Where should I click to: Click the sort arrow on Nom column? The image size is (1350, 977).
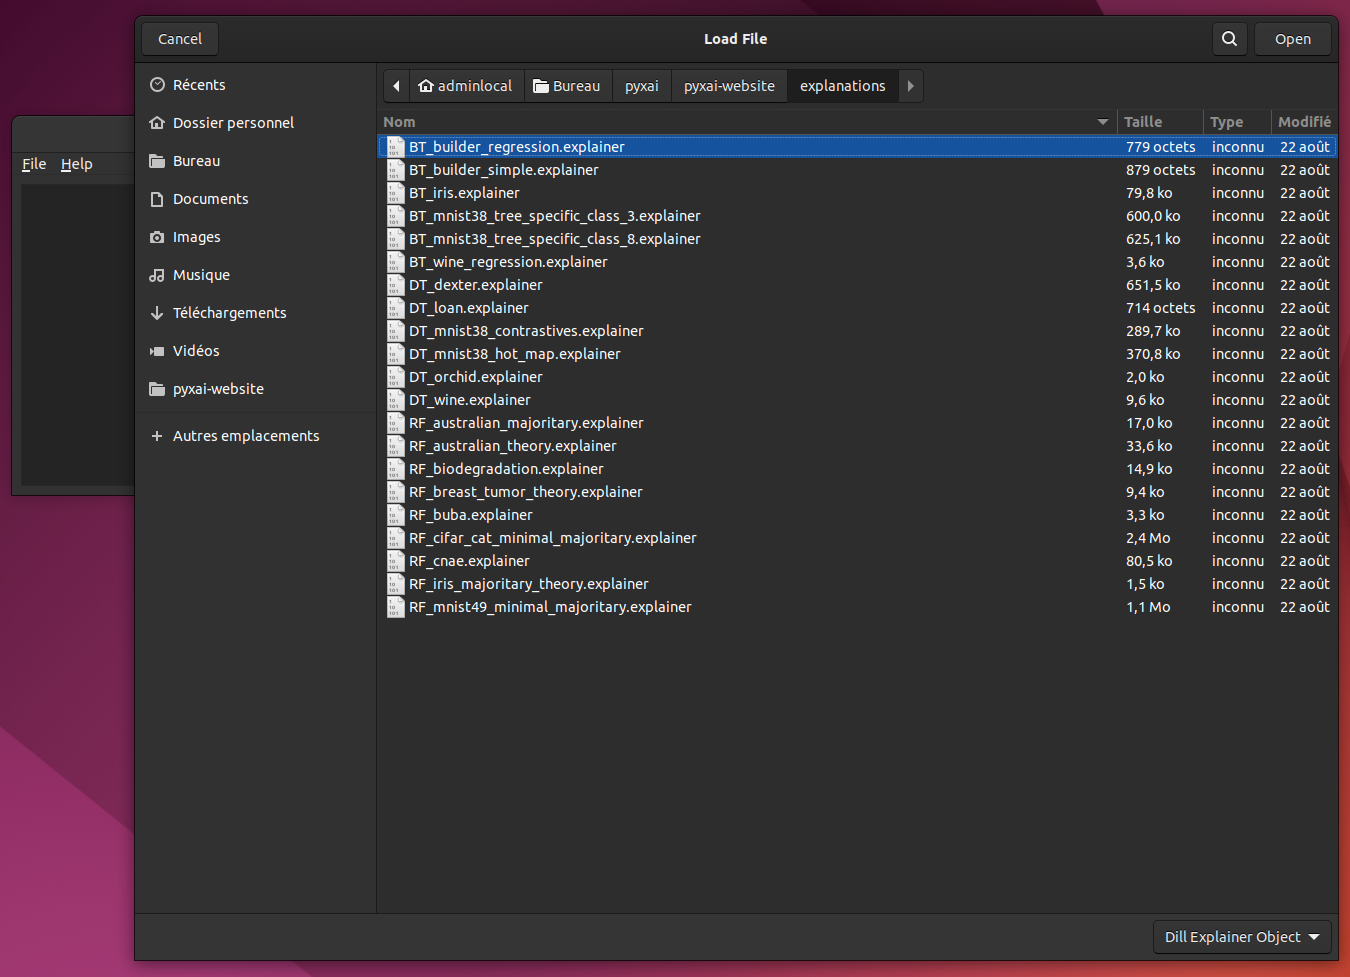click(1102, 121)
